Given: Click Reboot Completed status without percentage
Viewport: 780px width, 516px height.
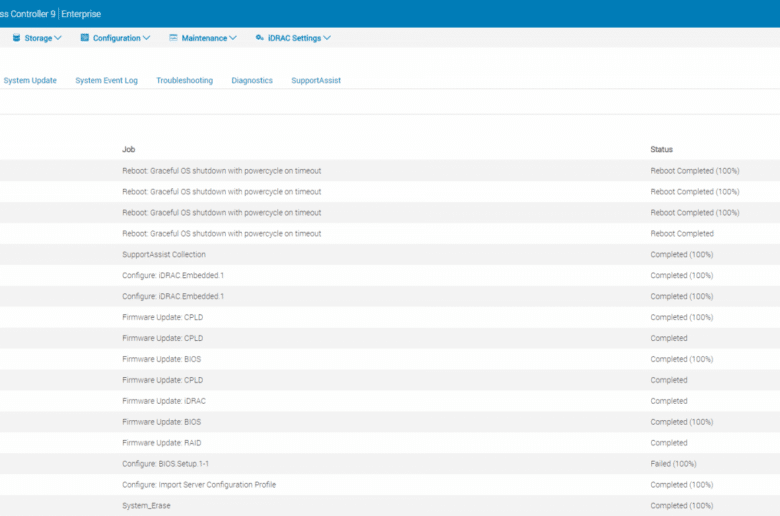Looking at the screenshot, I should click(682, 233).
